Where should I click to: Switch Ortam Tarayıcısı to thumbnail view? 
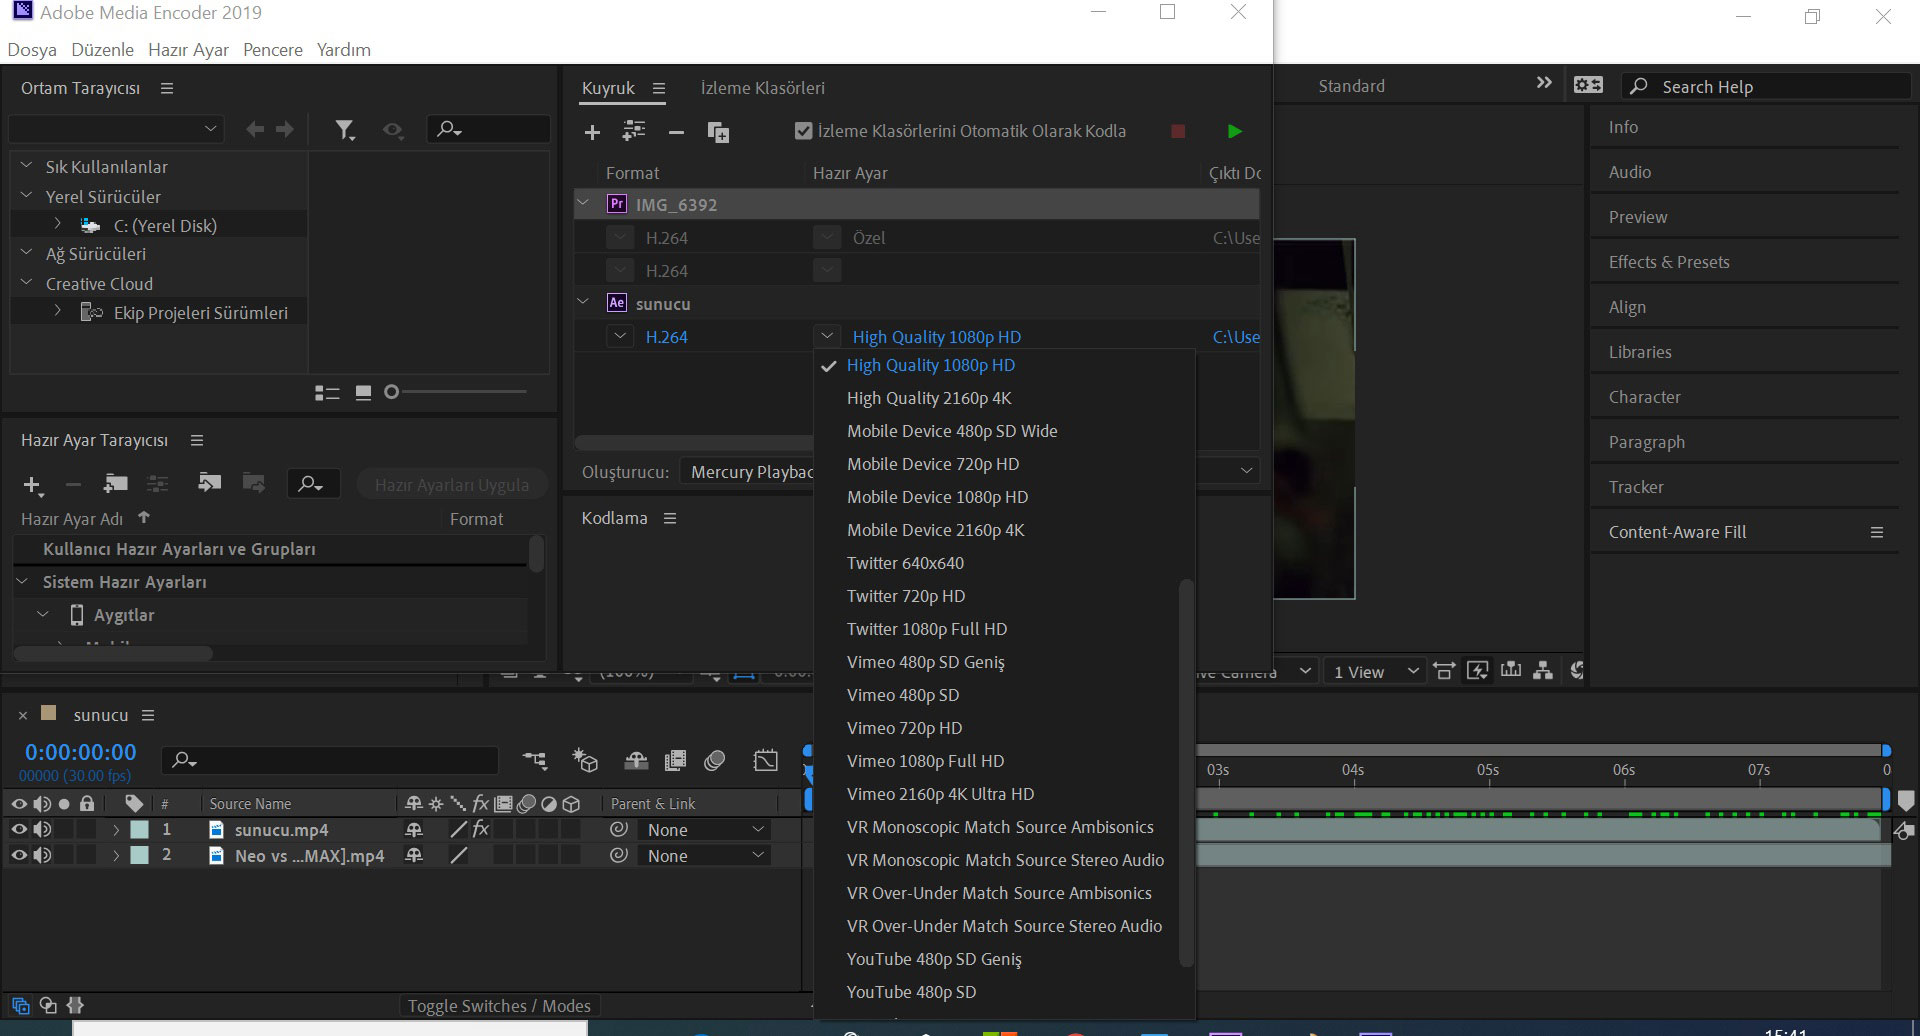coord(363,393)
